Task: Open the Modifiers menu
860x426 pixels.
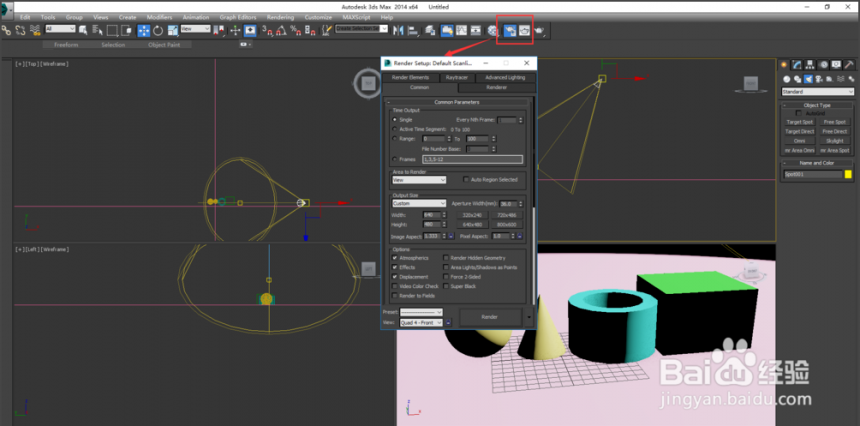Action: (x=160, y=18)
